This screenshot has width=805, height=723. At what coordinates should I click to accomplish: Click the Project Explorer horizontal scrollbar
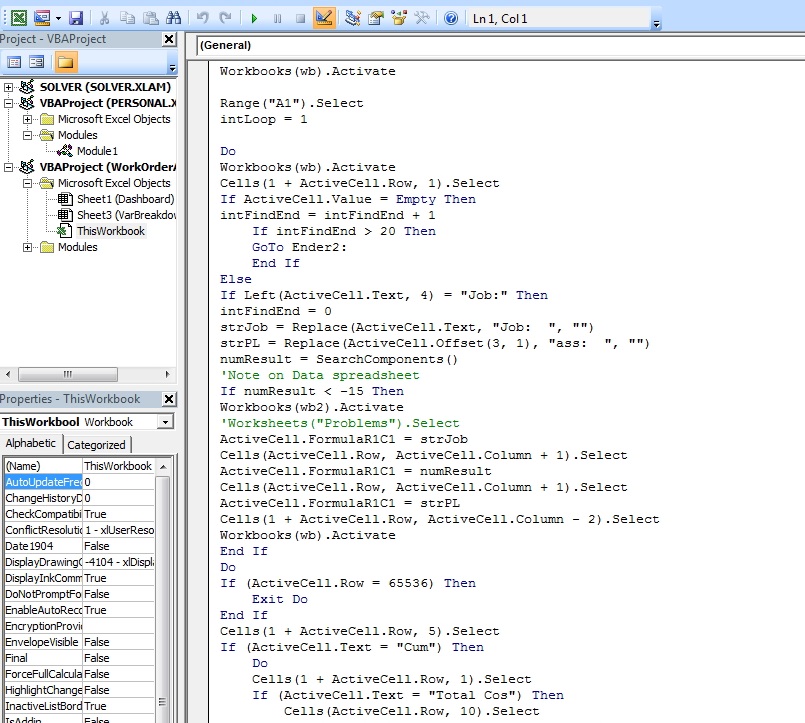[66, 372]
